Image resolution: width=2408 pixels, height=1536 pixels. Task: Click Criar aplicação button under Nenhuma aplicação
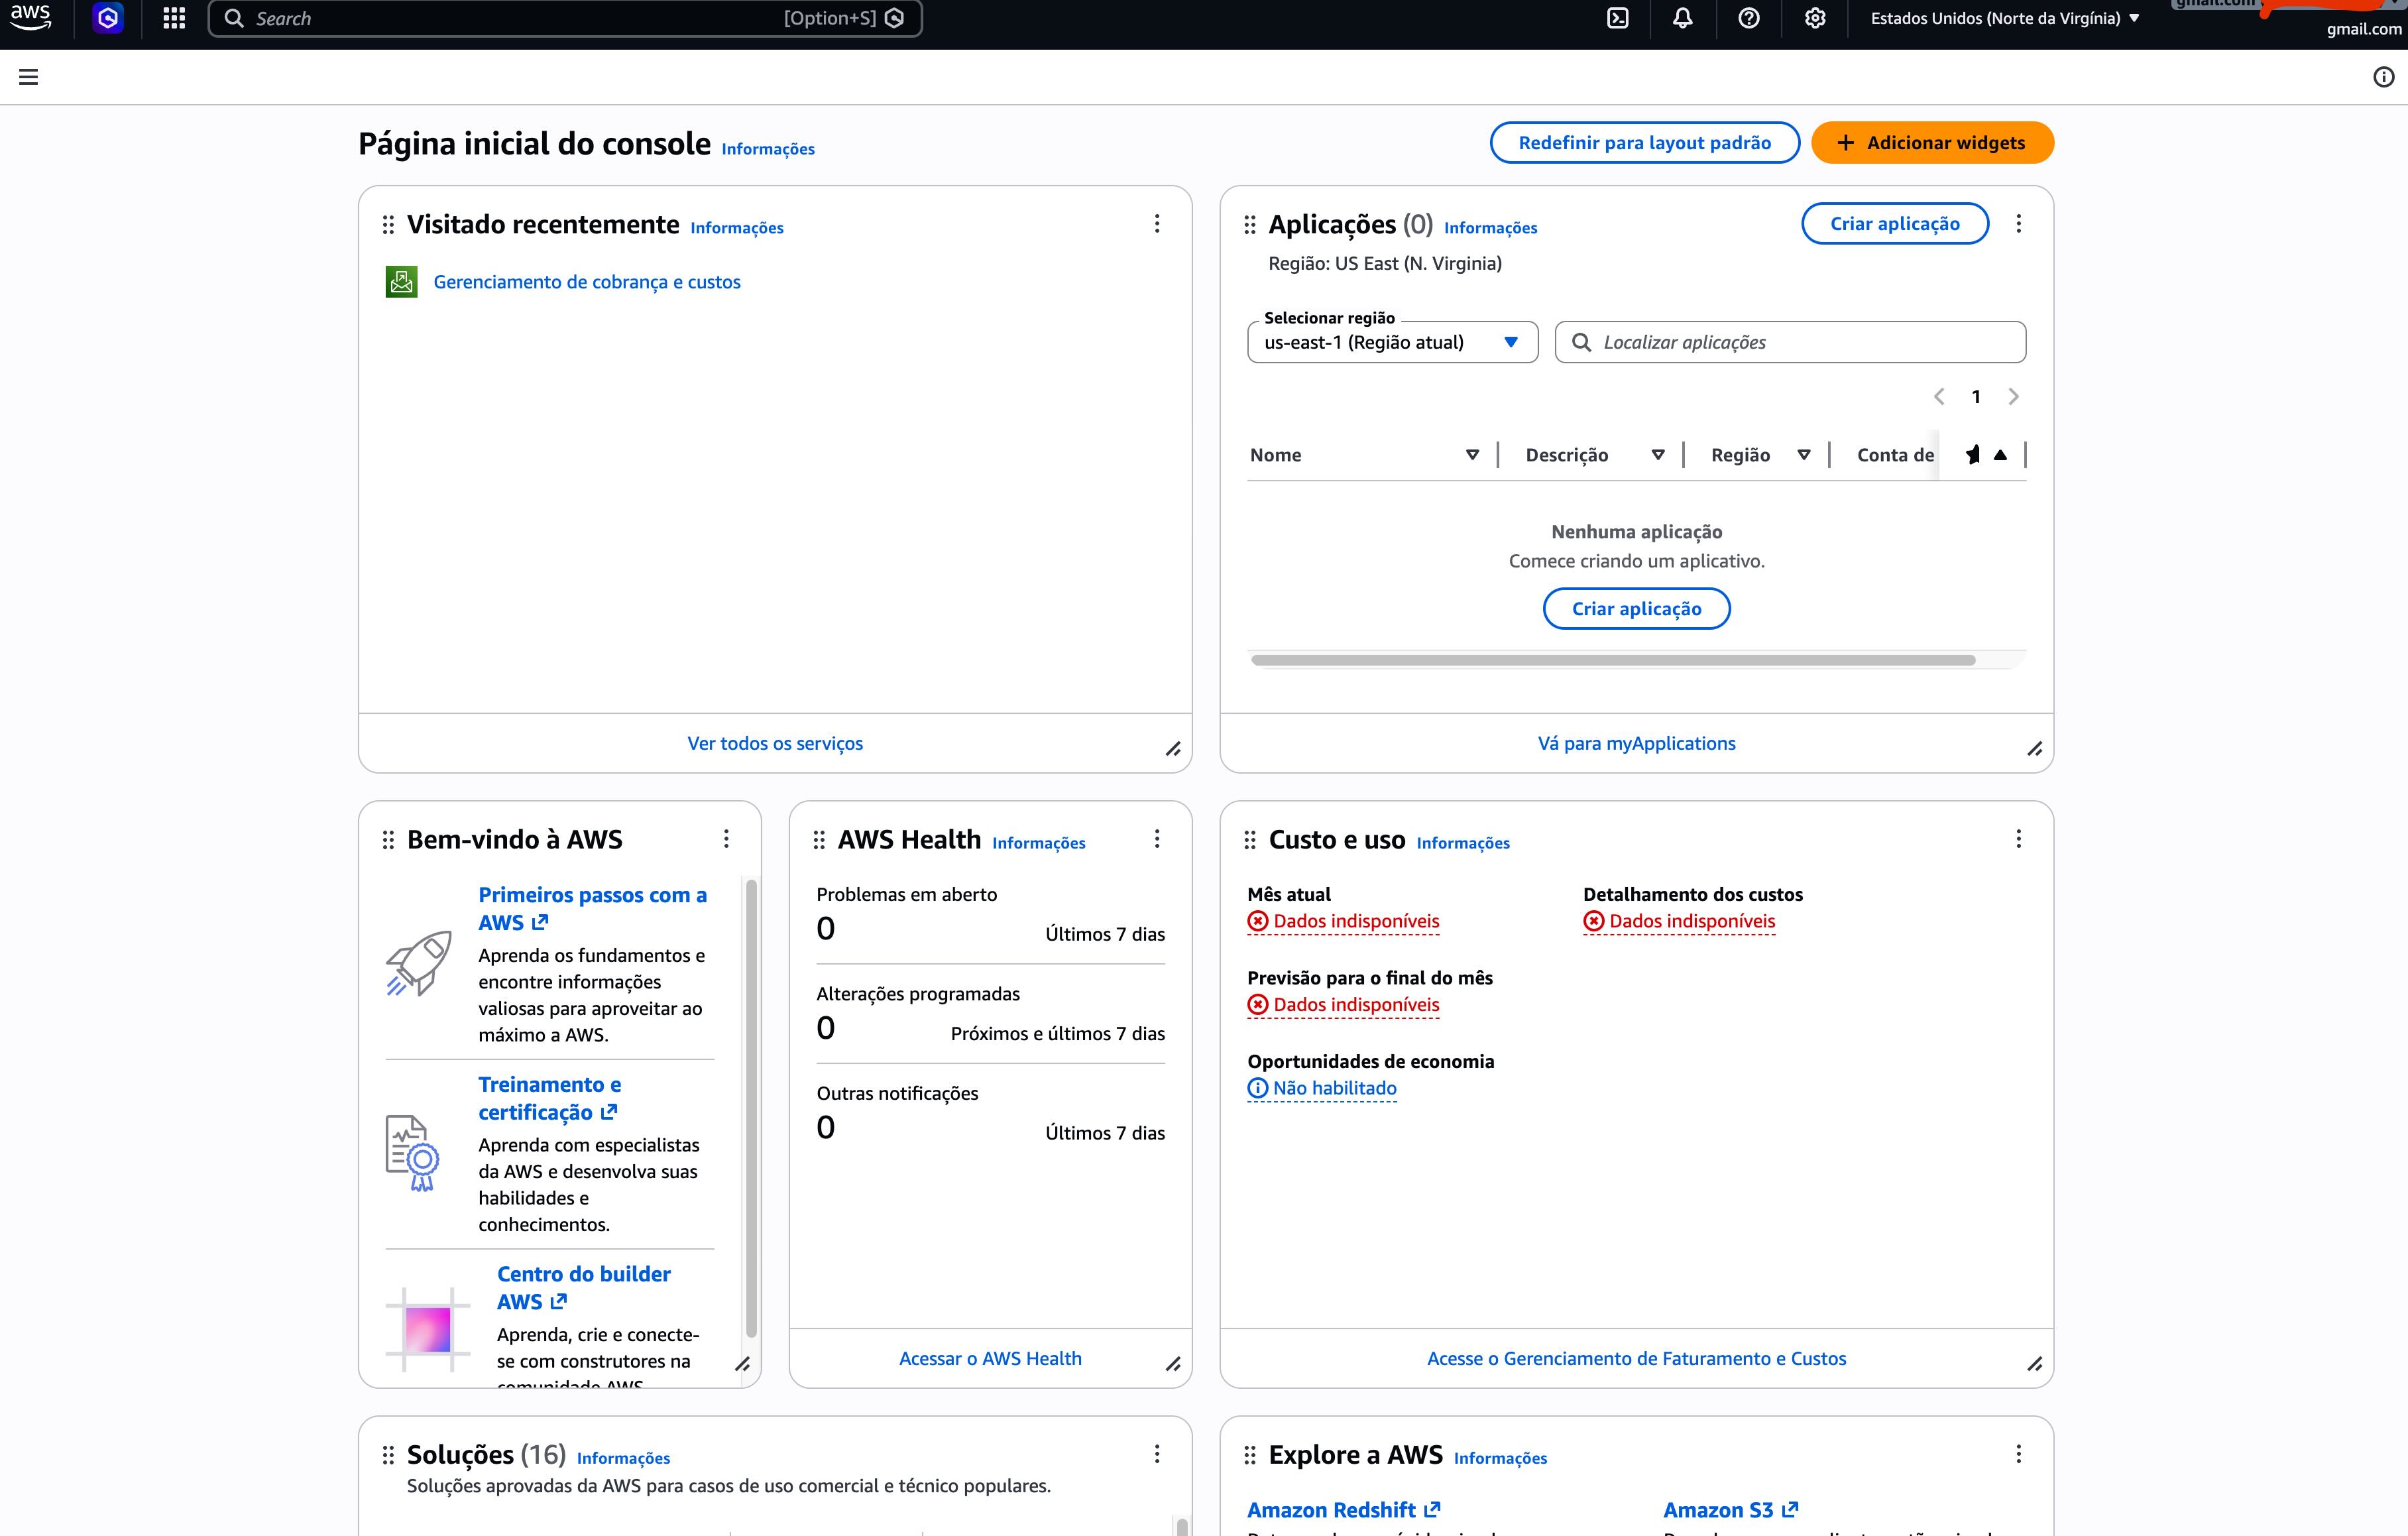click(x=1636, y=609)
